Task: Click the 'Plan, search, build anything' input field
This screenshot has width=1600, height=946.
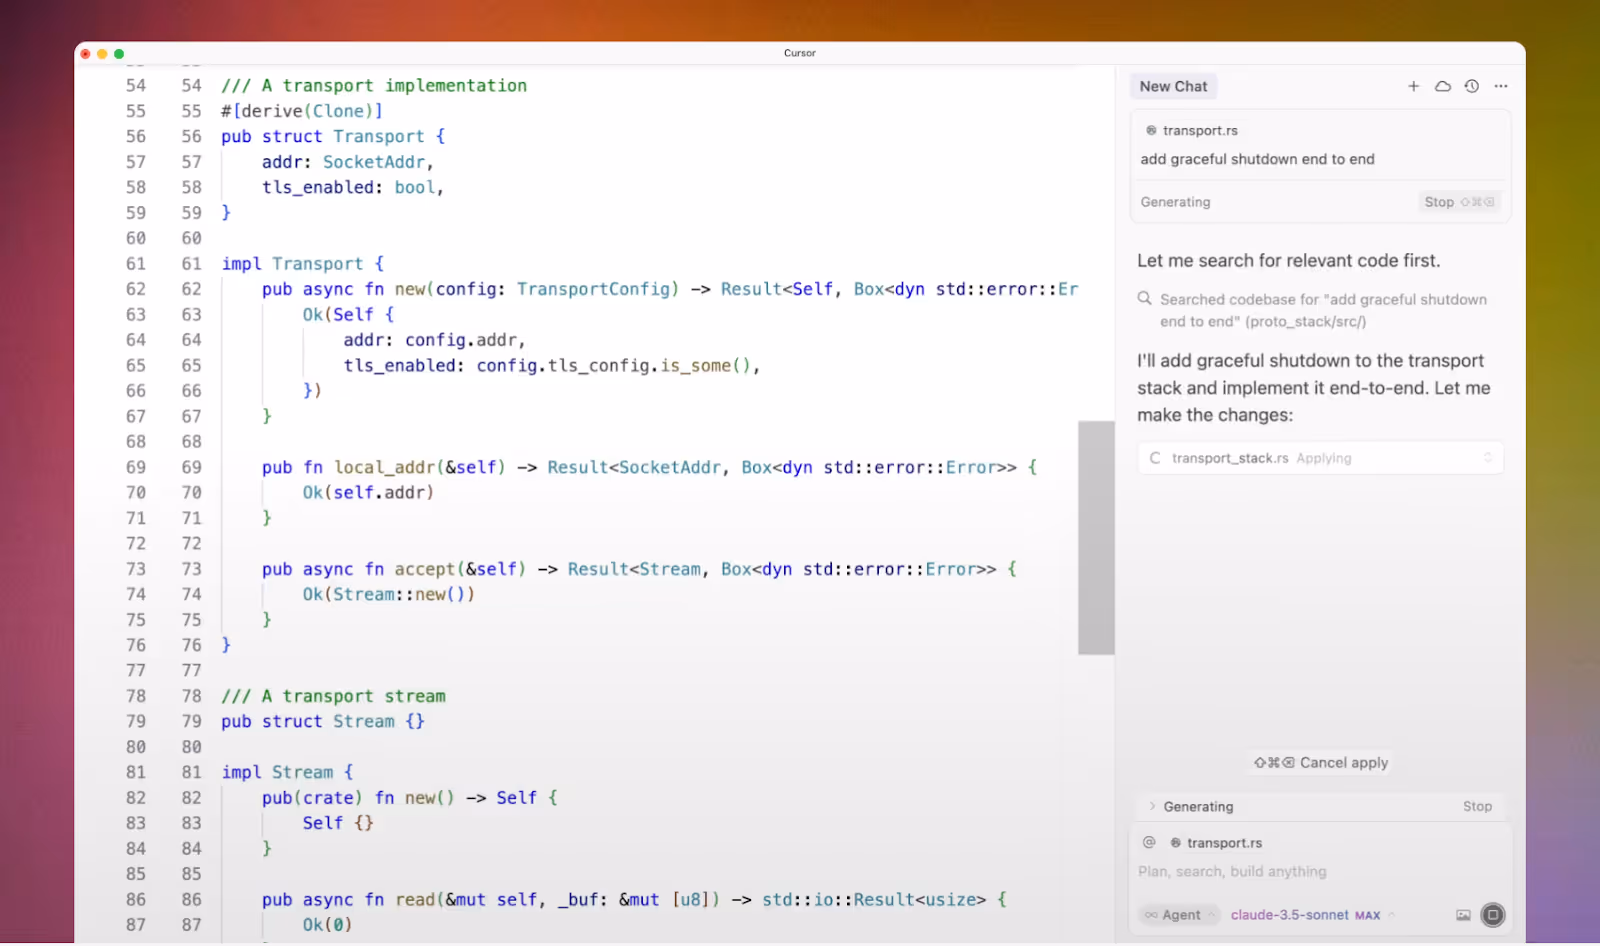Action: click(x=1230, y=871)
